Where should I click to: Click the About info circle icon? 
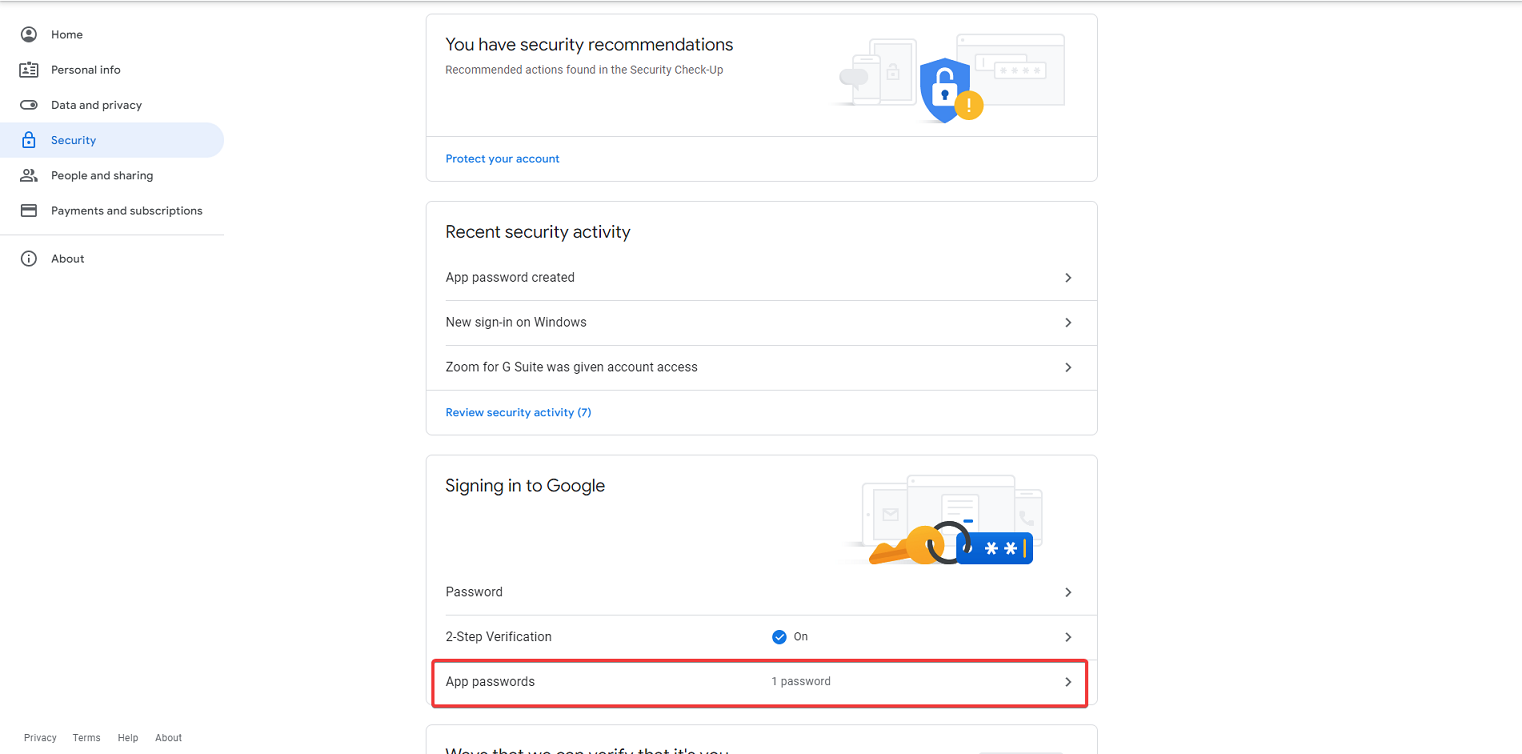[29, 259]
